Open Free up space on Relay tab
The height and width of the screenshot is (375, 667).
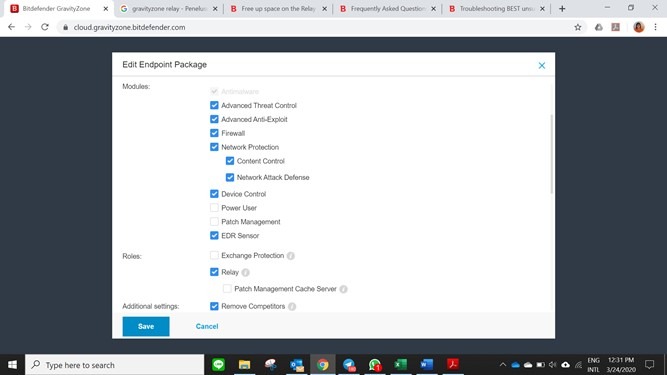[x=278, y=9]
